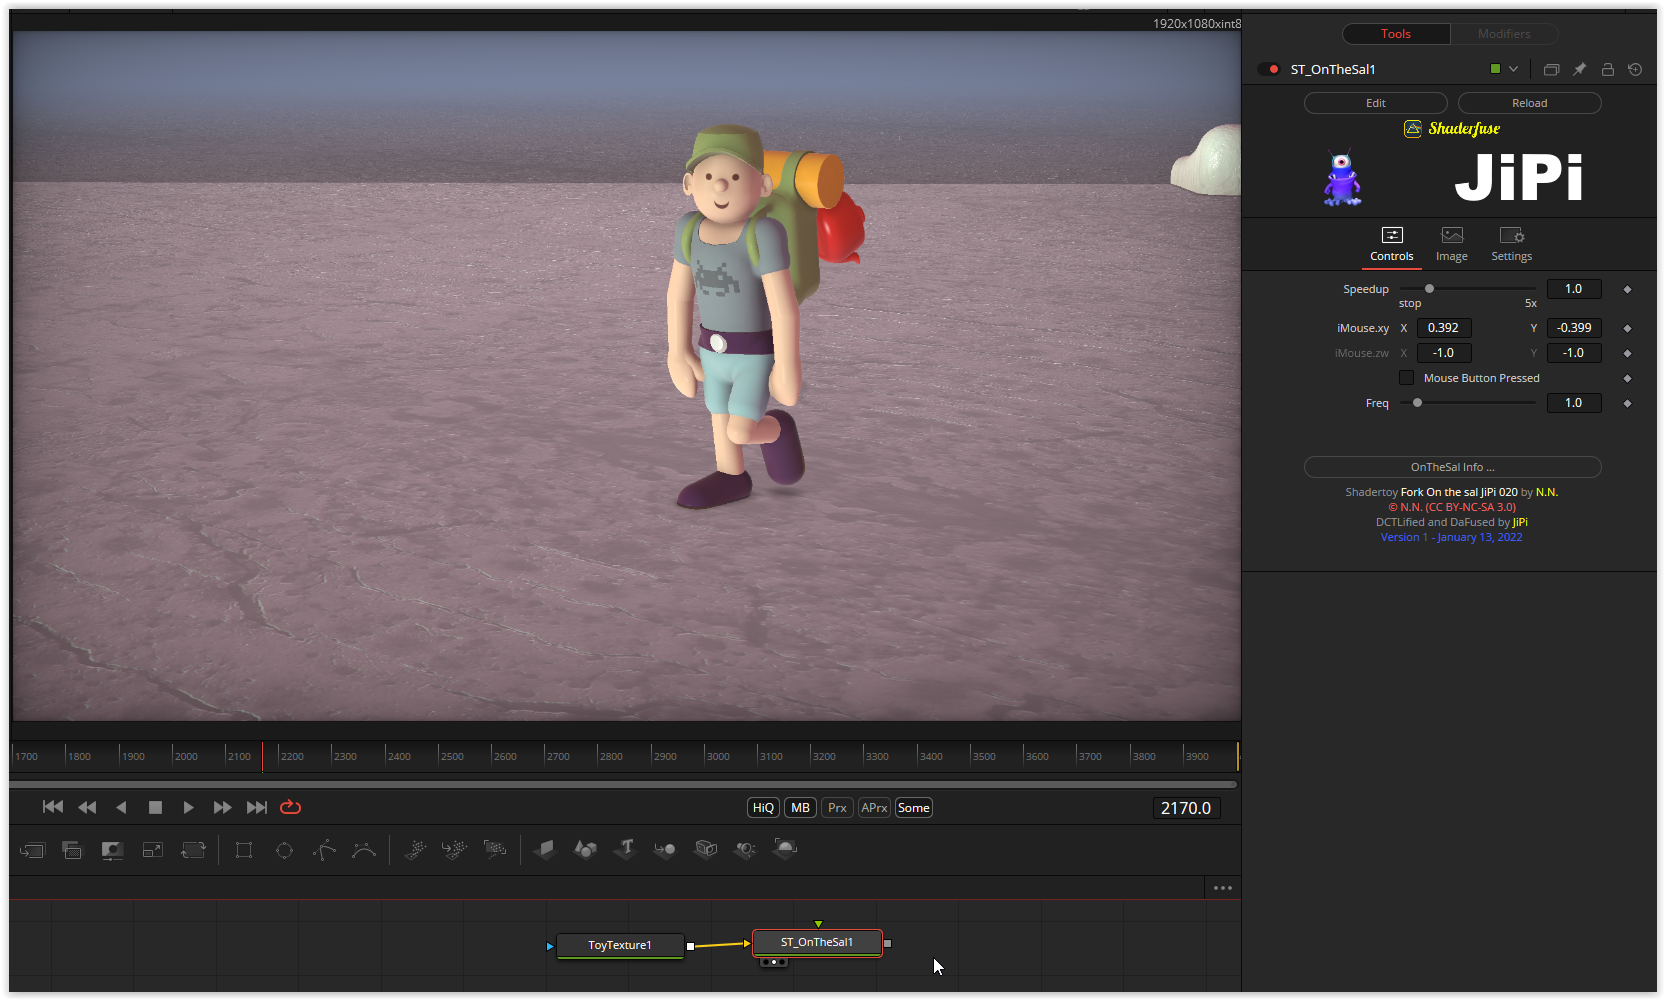The image size is (1665, 1000).
Task: Edit the Speedup value field
Action: 1574,289
